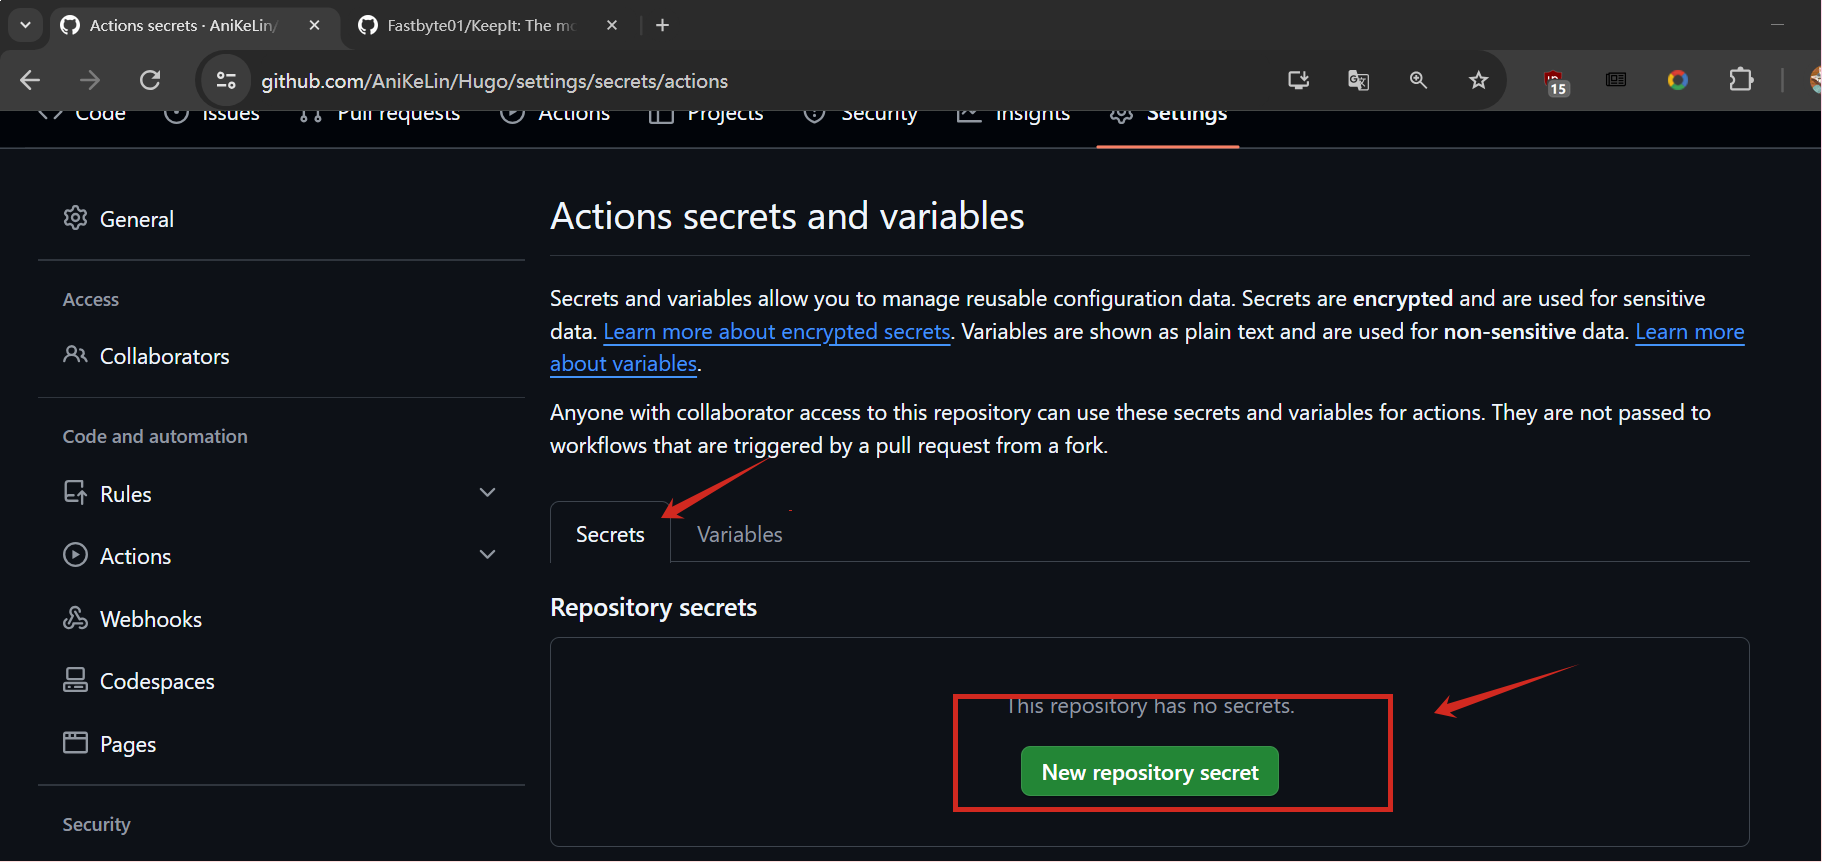Open General settings gear in sidebar
Screen dimensions: 1822x862
coord(75,218)
